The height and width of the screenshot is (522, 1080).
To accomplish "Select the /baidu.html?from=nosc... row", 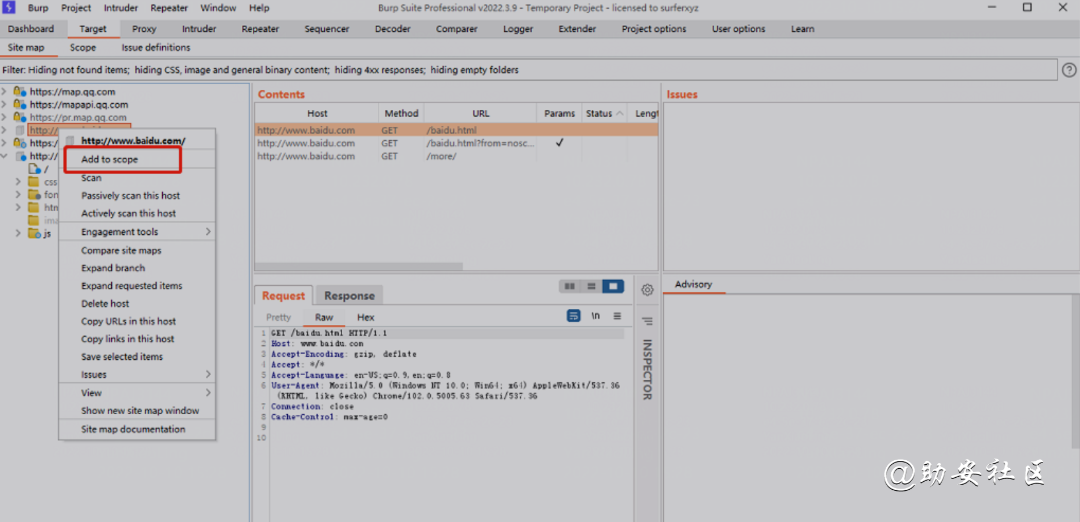I will point(456,143).
